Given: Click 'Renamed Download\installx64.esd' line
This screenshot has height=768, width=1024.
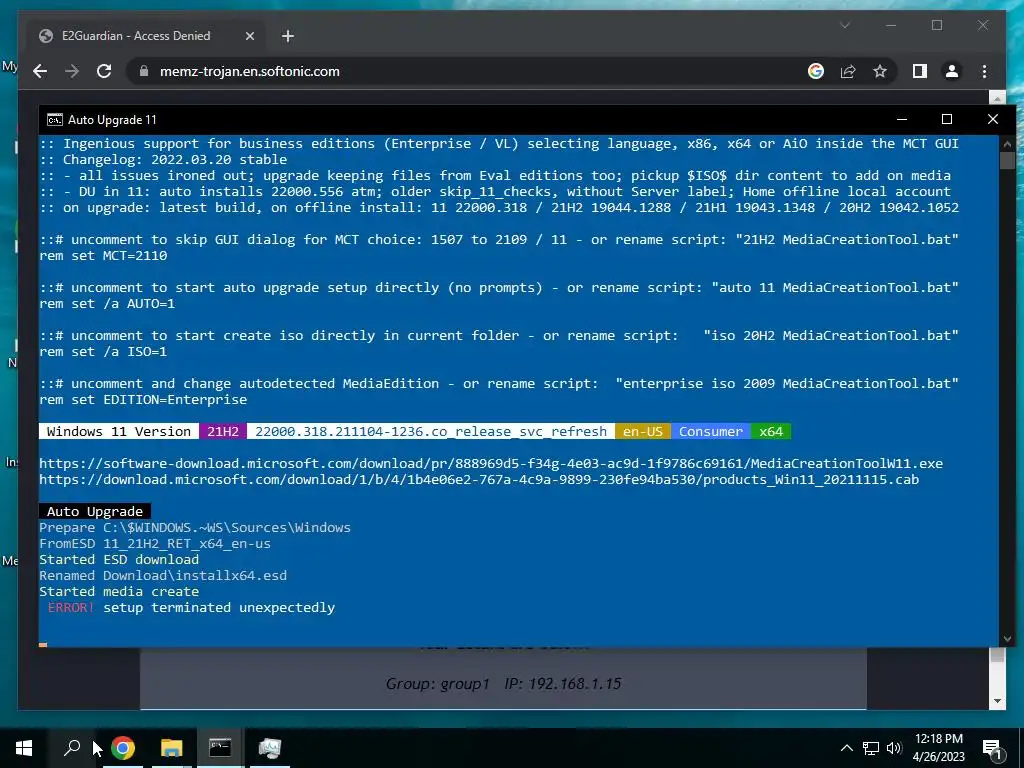Looking at the screenshot, I should pos(163,575).
